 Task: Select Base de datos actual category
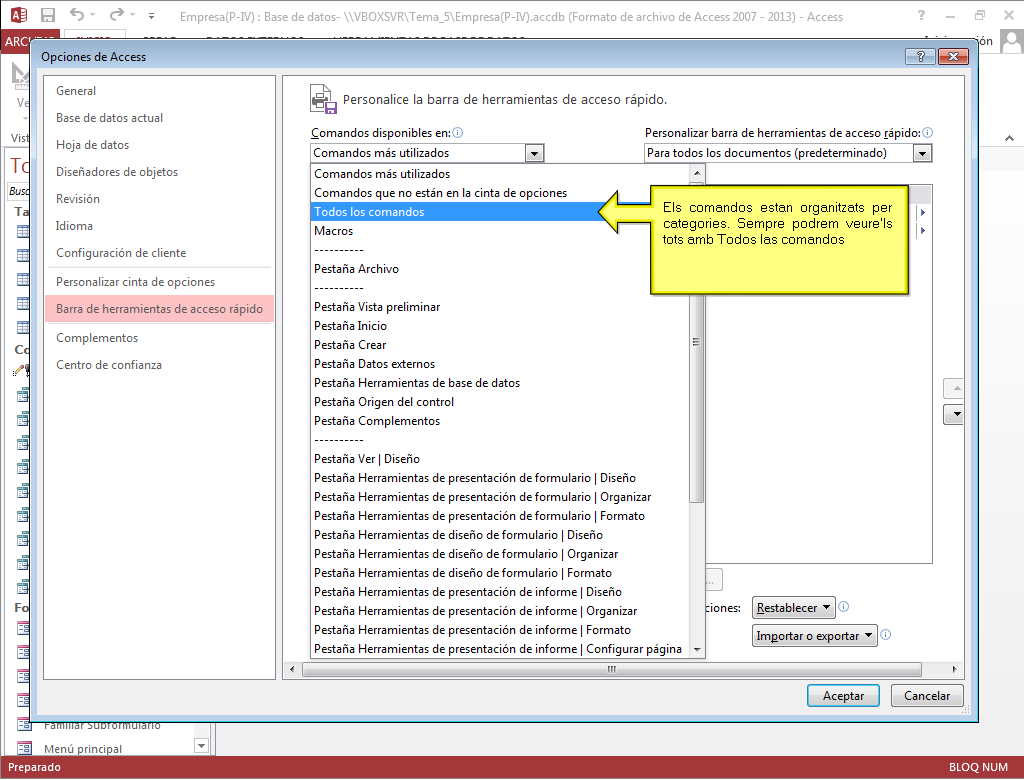tap(159, 118)
